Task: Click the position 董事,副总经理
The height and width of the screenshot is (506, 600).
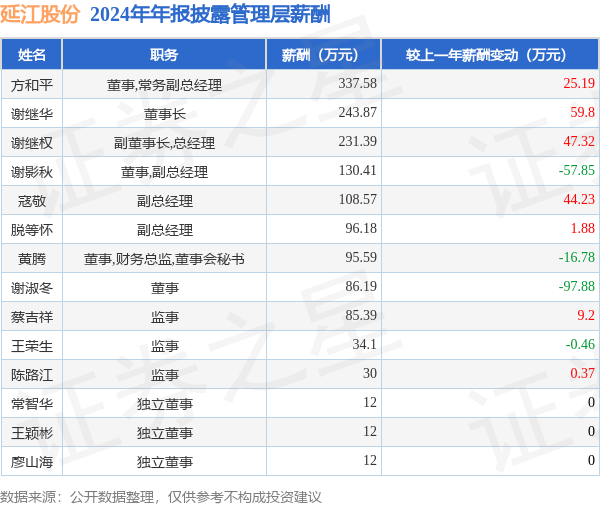Action: (164, 172)
